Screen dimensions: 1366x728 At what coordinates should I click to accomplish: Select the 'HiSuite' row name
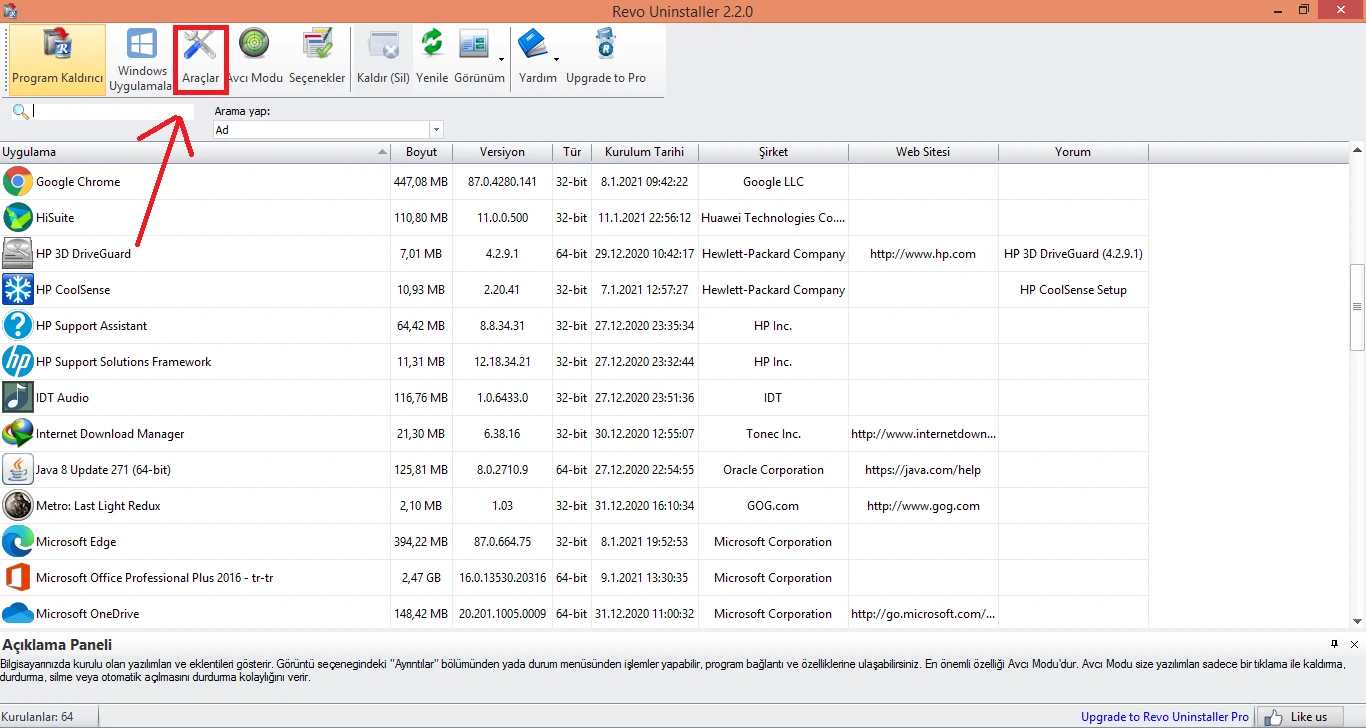point(55,218)
